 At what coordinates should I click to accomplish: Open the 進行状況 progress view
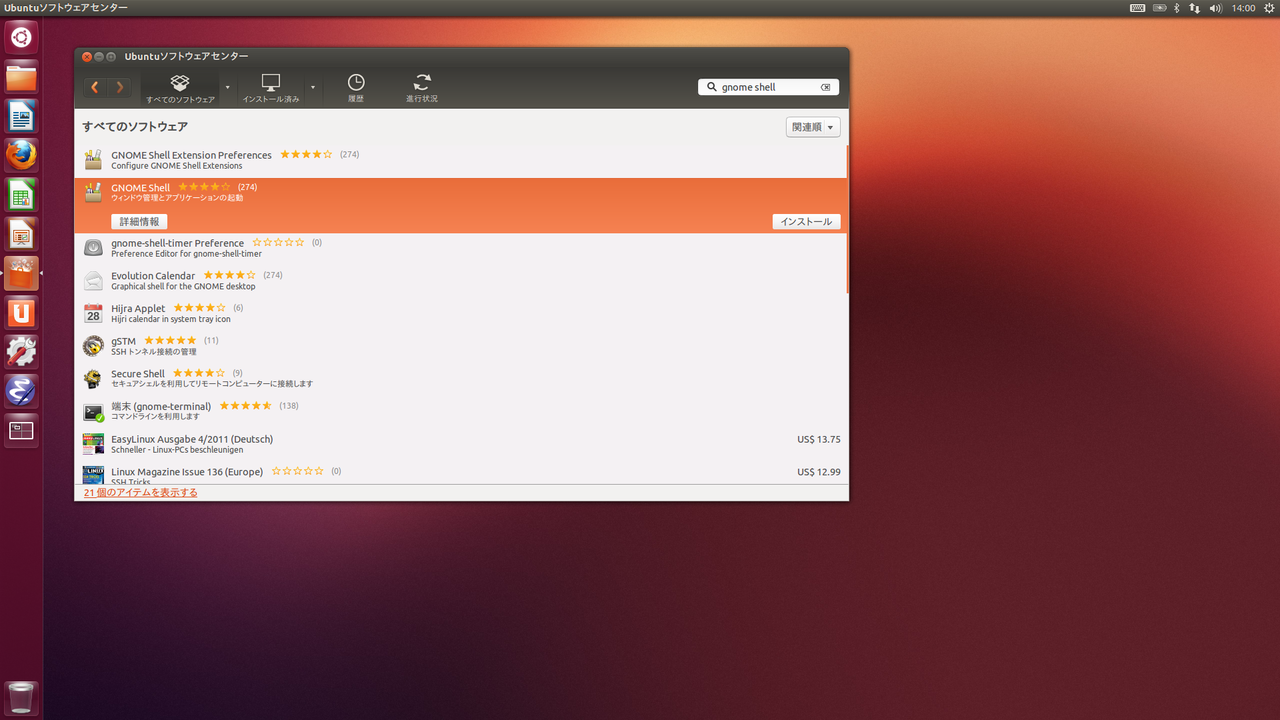[x=422, y=88]
